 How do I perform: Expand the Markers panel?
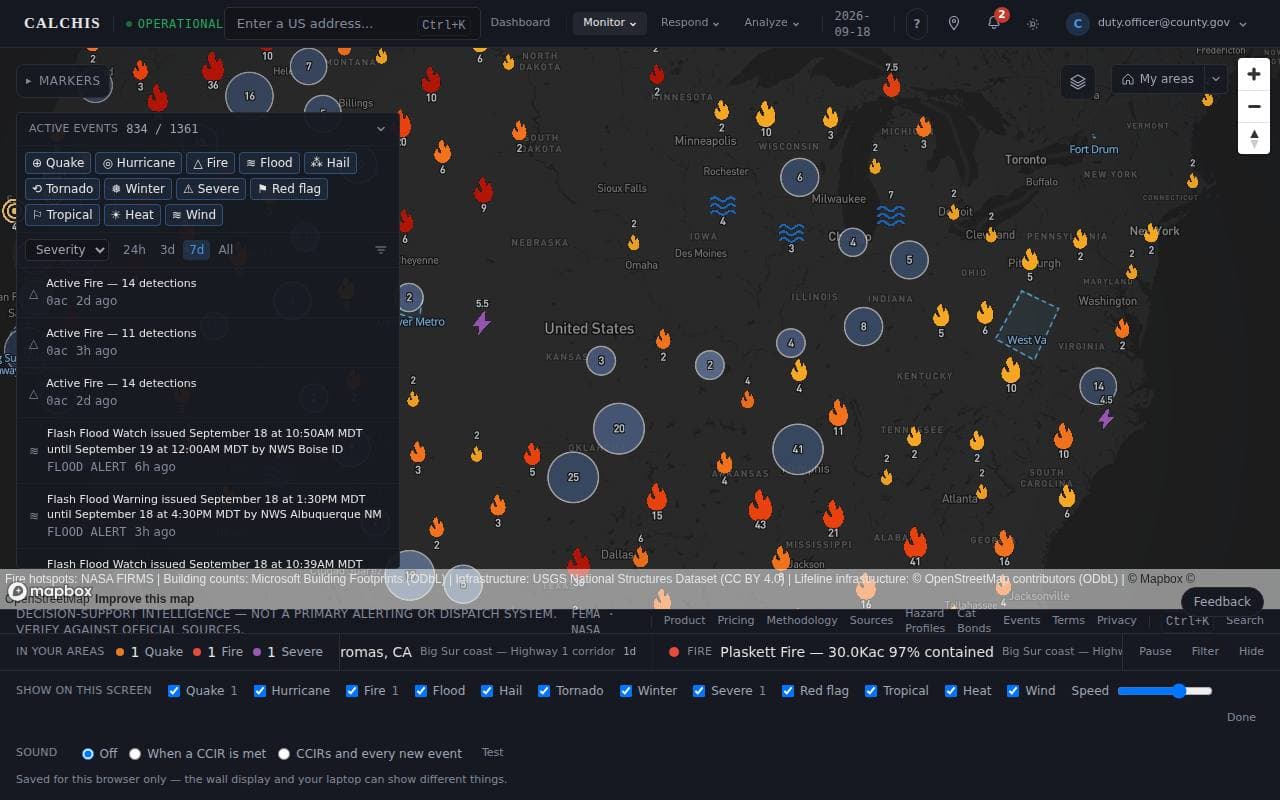coord(63,81)
